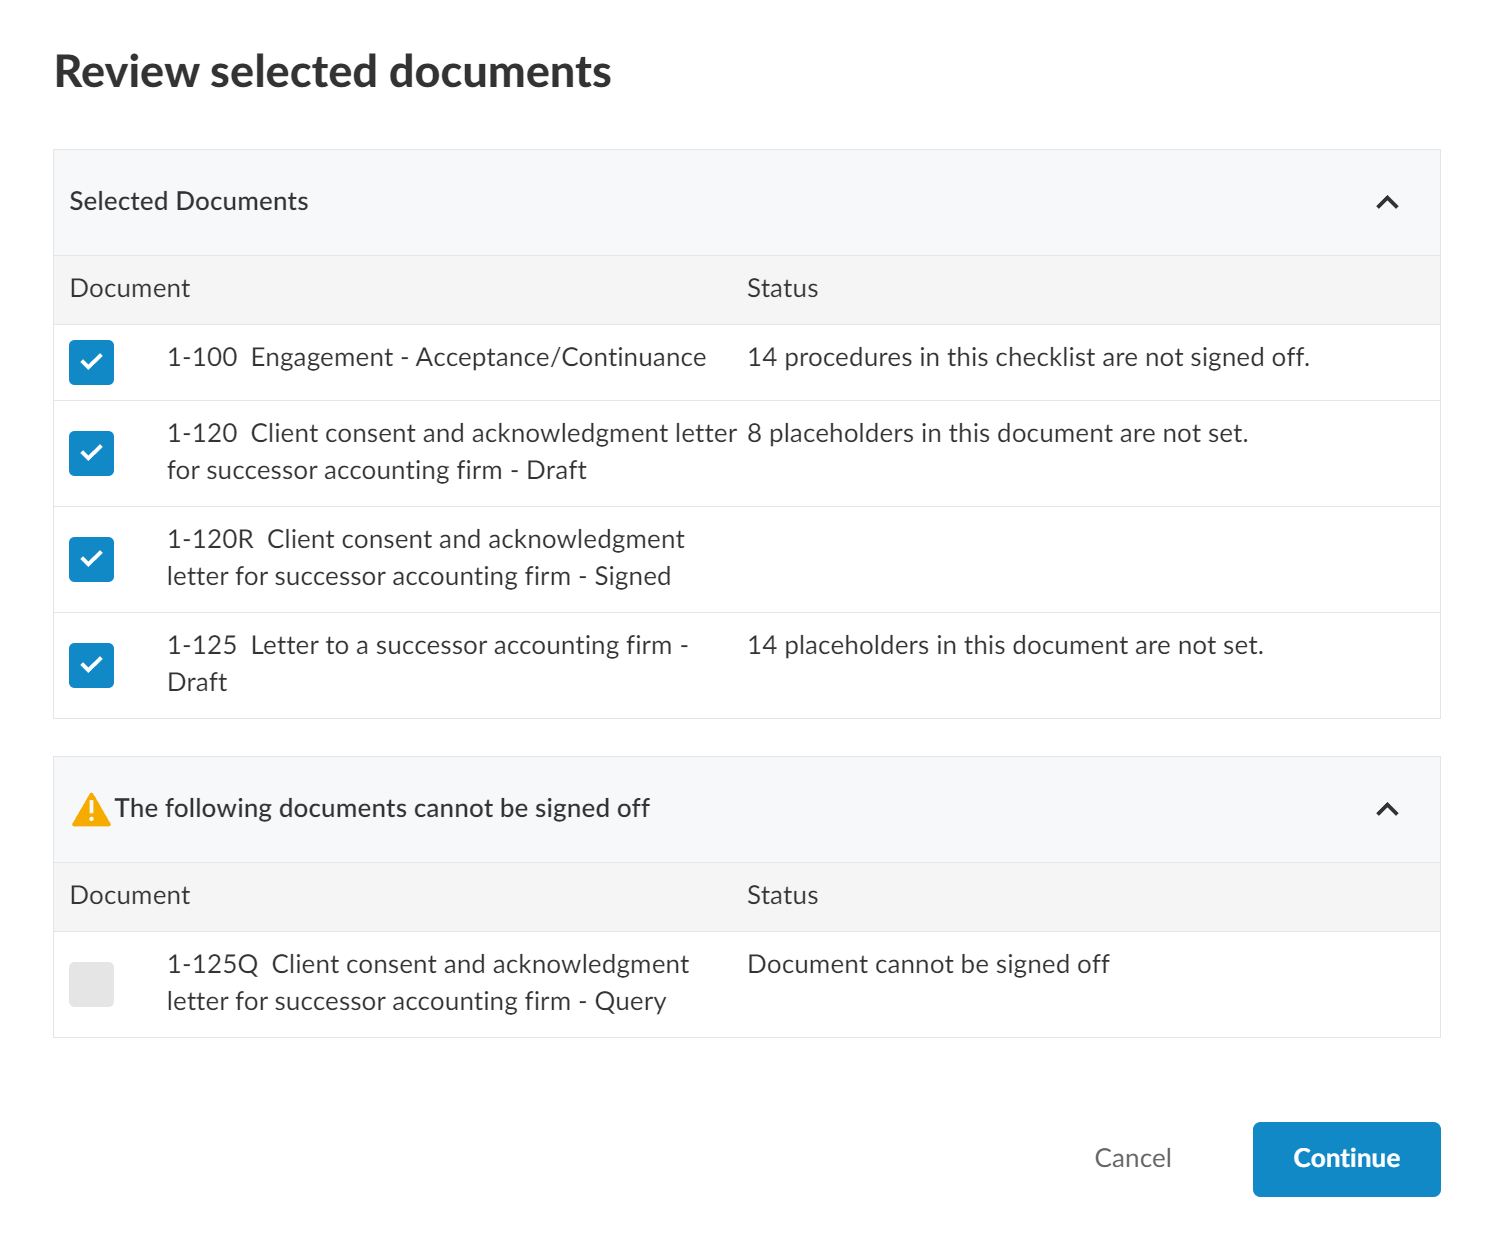Screen dimensions: 1492x1243
Task: Click the Document column header
Action: [x=130, y=288]
